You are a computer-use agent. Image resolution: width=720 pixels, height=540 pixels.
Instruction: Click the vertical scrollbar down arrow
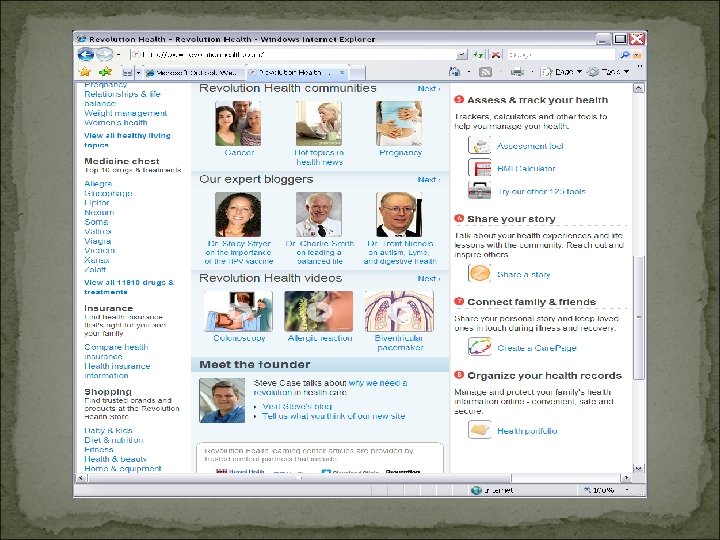[638, 468]
